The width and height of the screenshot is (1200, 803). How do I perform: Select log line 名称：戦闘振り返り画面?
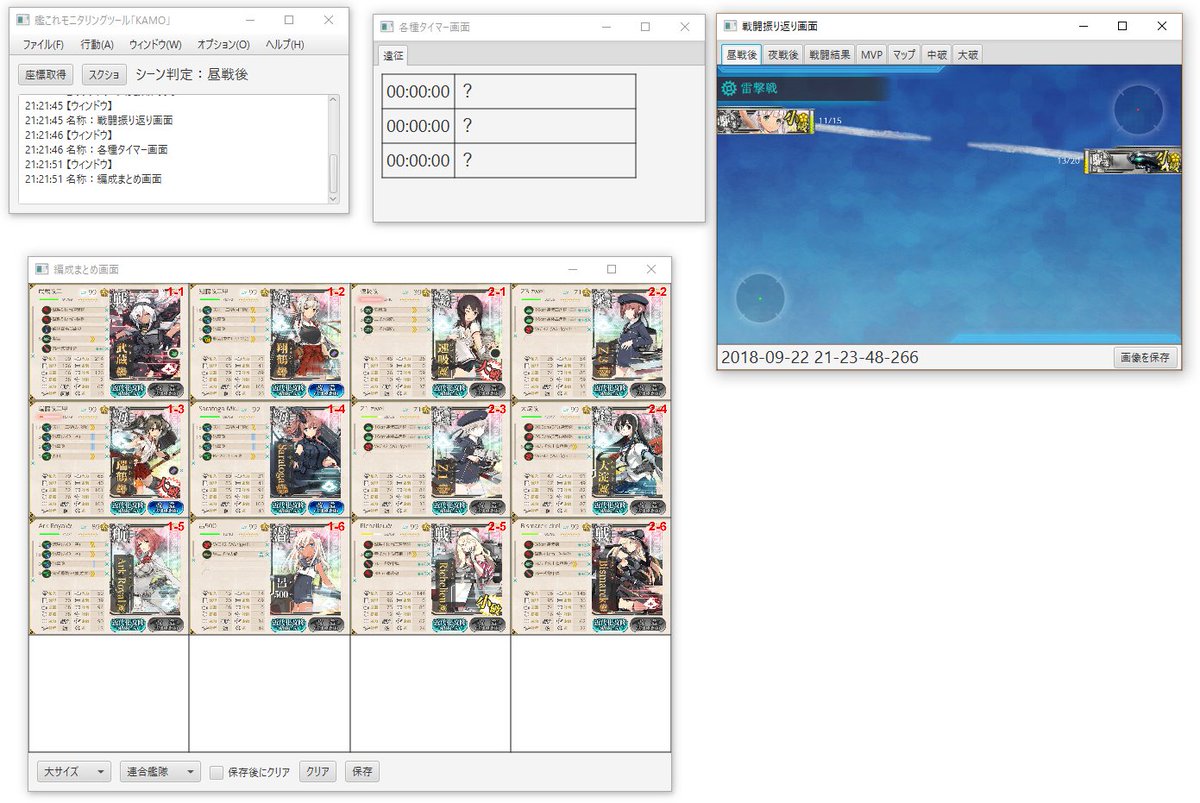[100, 119]
